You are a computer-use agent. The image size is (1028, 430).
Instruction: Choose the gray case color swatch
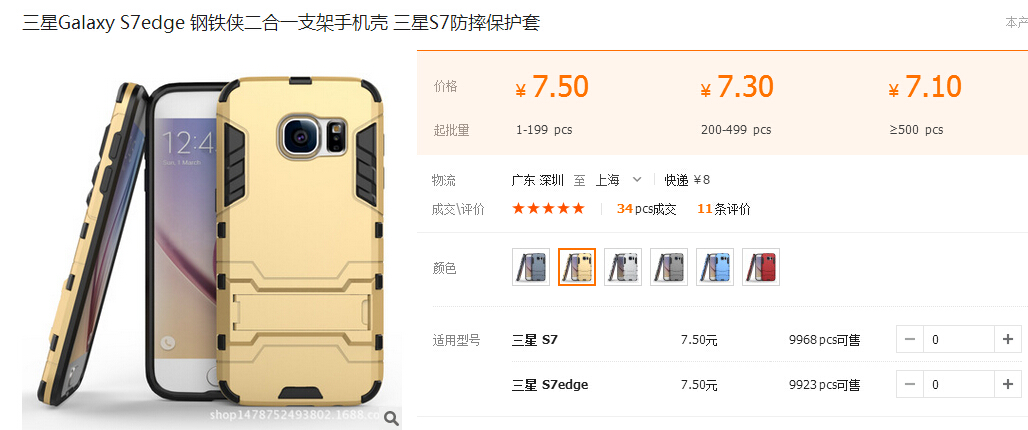(x=669, y=267)
